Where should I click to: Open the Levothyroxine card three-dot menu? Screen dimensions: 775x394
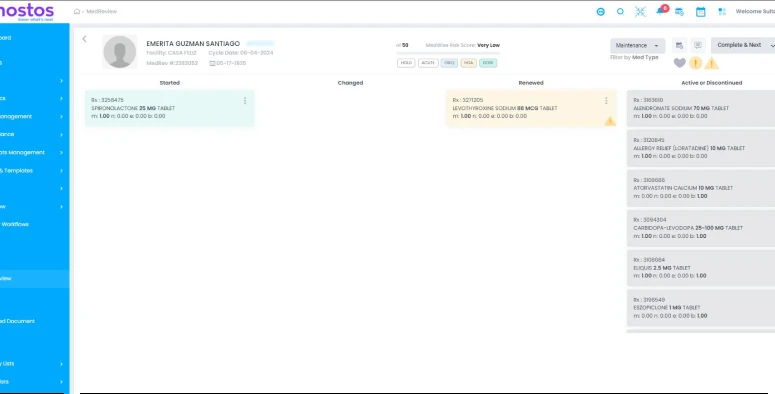point(606,101)
